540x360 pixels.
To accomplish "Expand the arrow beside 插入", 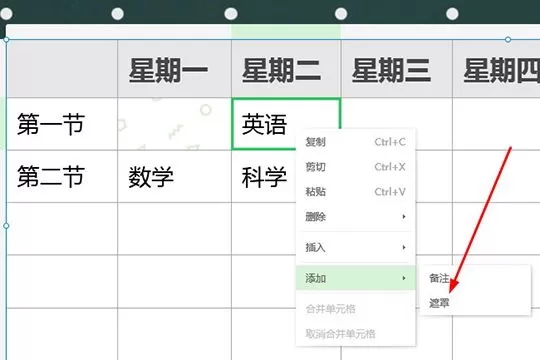I will [404, 247].
